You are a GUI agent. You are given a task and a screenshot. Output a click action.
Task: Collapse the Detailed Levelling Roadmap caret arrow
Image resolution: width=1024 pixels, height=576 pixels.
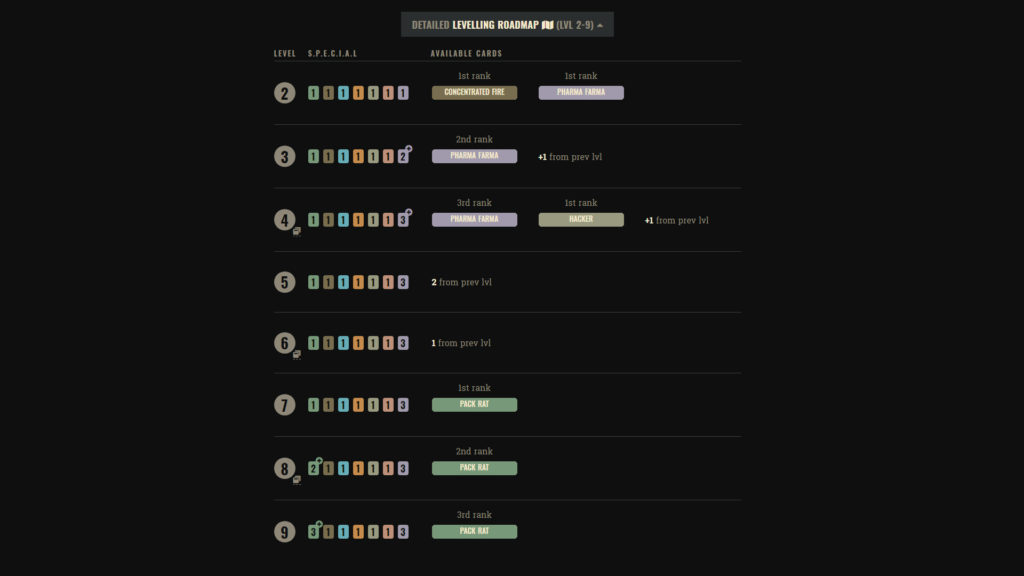[x=600, y=25]
